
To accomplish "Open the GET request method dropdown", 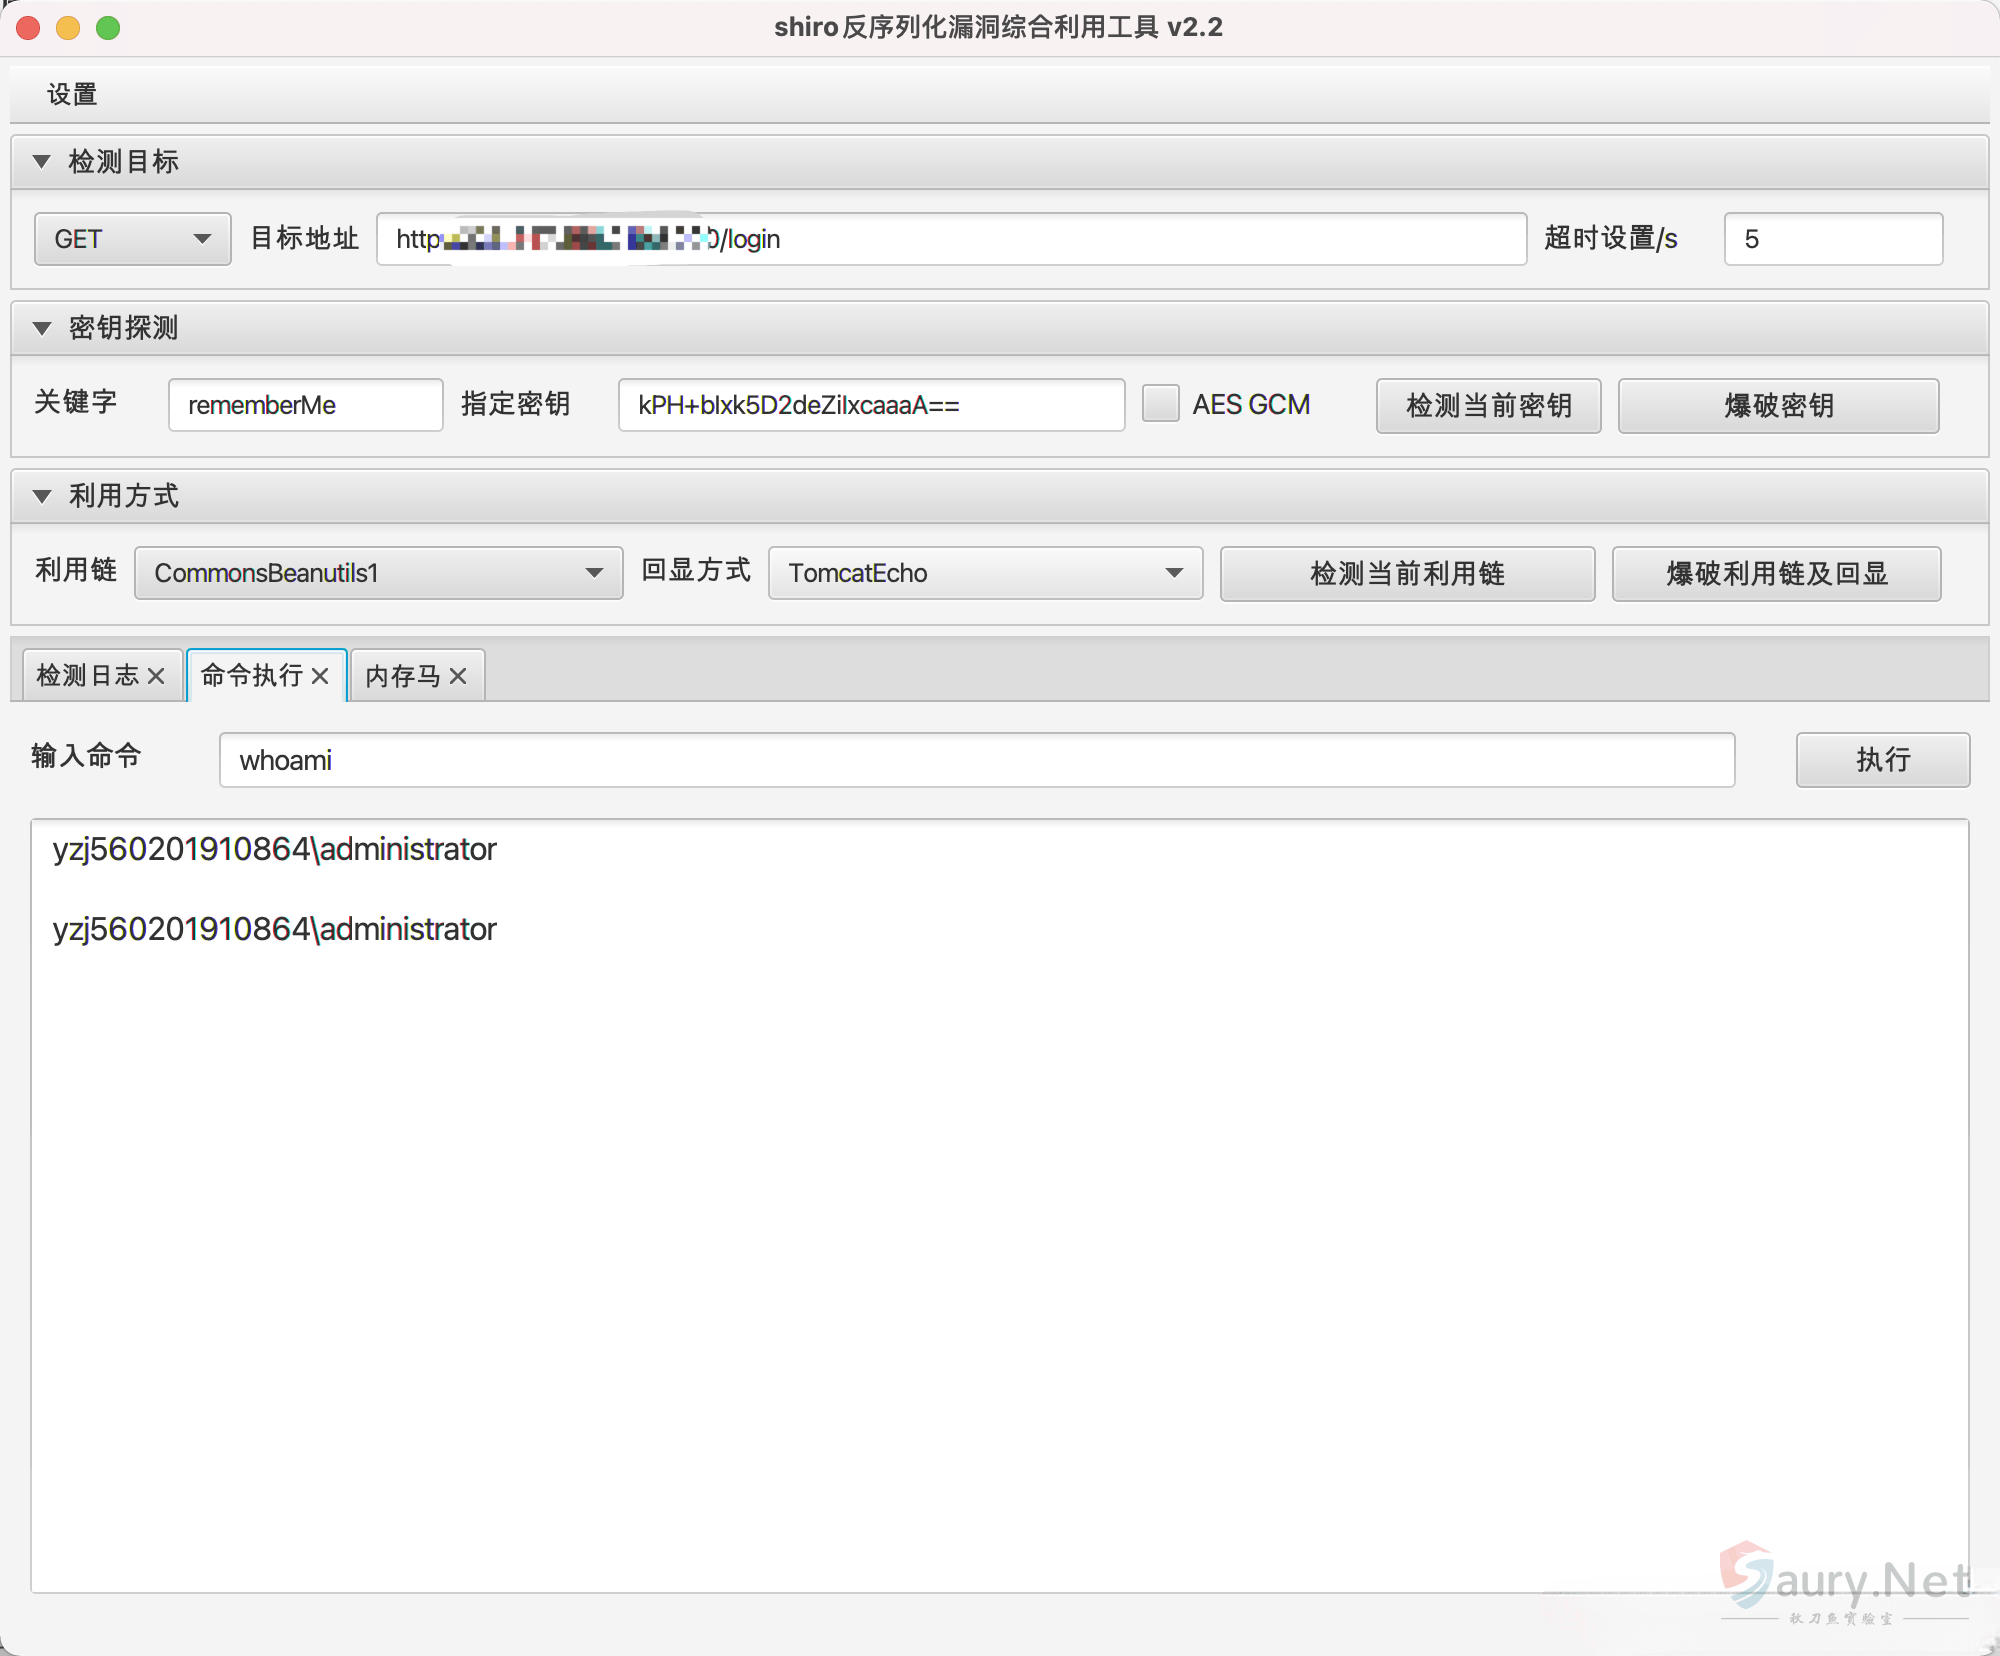I will click(x=132, y=239).
